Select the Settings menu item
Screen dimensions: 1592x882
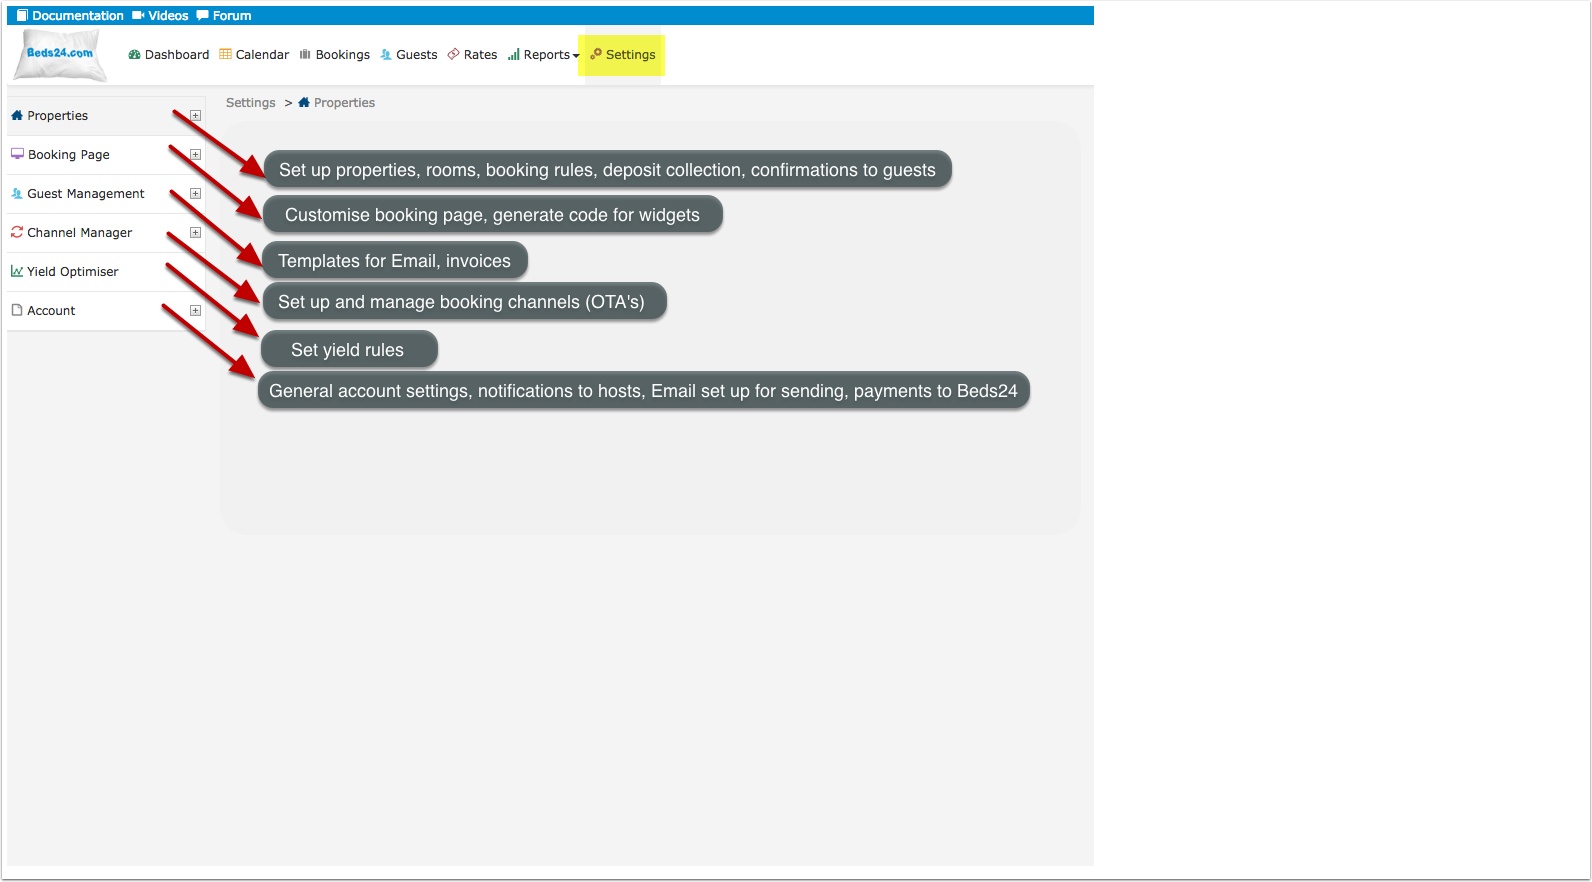[623, 55]
